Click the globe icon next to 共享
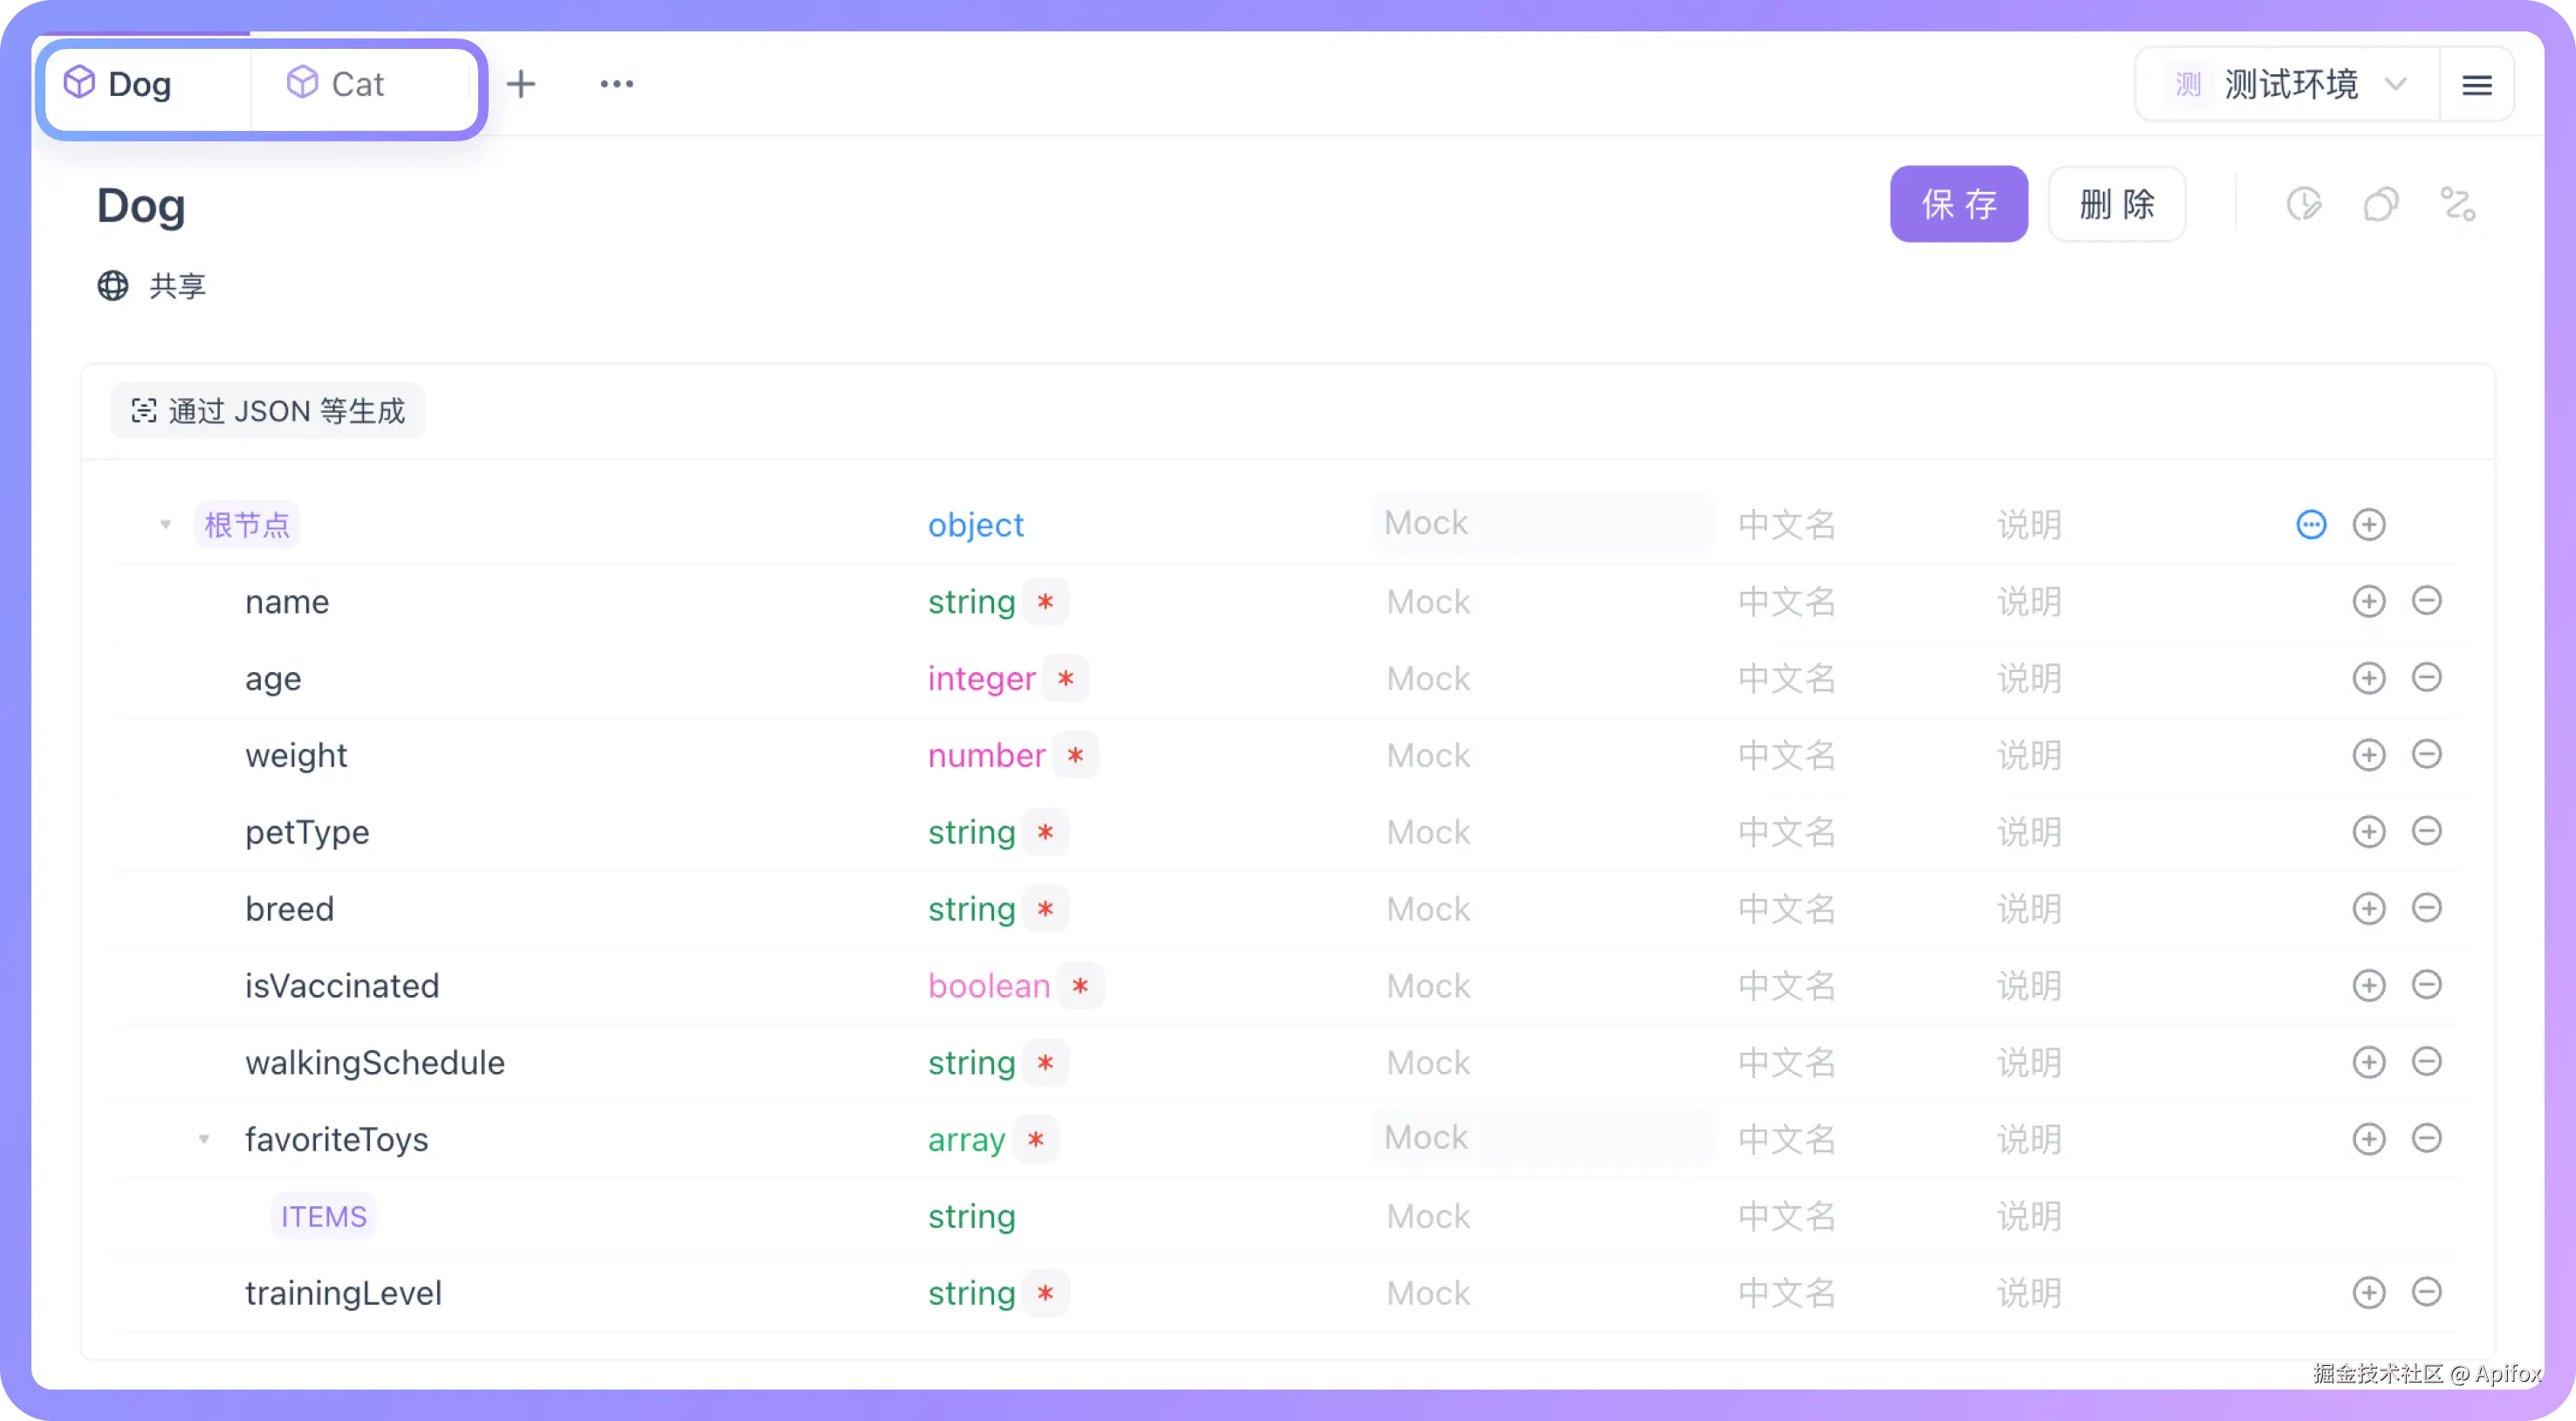Viewport: 2576px width, 1421px height. click(x=112, y=286)
